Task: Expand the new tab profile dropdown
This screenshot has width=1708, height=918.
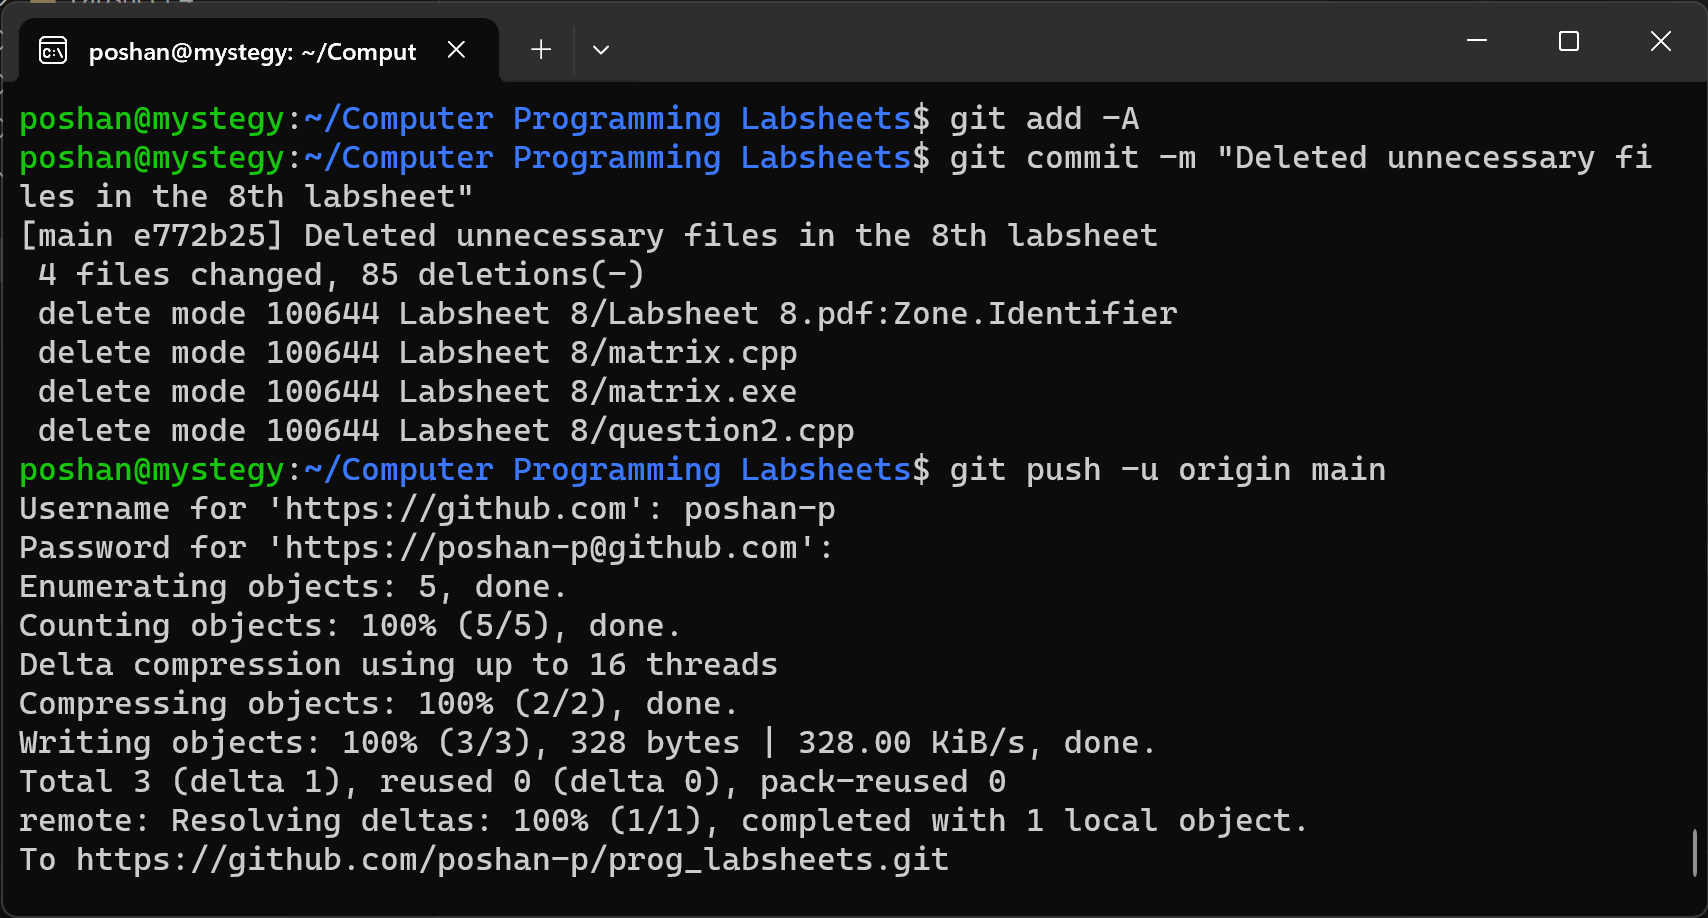Action: [600, 50]
